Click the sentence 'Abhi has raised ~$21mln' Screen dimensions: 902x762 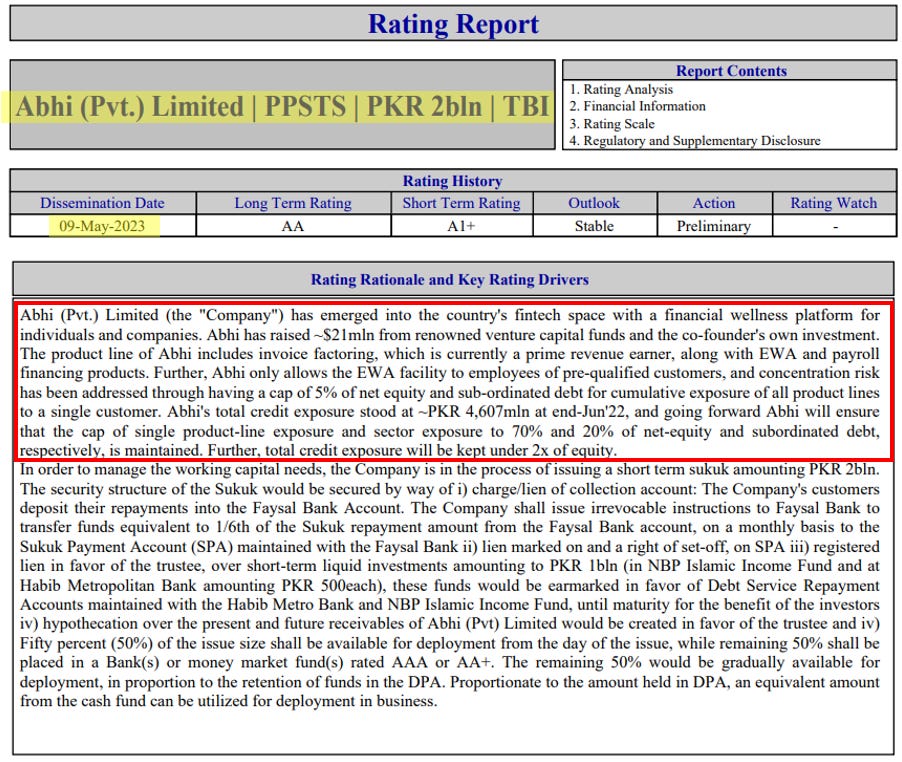tap(291, 335)
